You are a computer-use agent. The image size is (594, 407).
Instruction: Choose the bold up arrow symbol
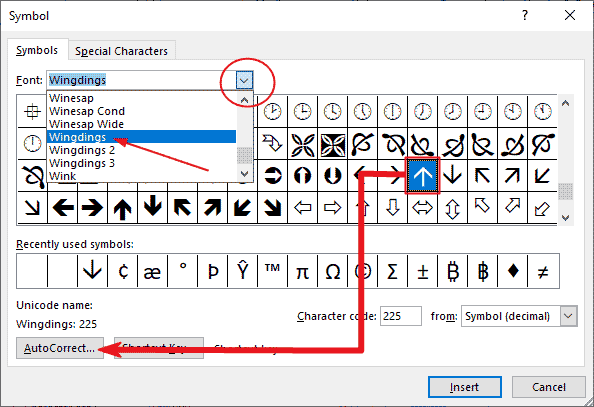tap(122, 209)
